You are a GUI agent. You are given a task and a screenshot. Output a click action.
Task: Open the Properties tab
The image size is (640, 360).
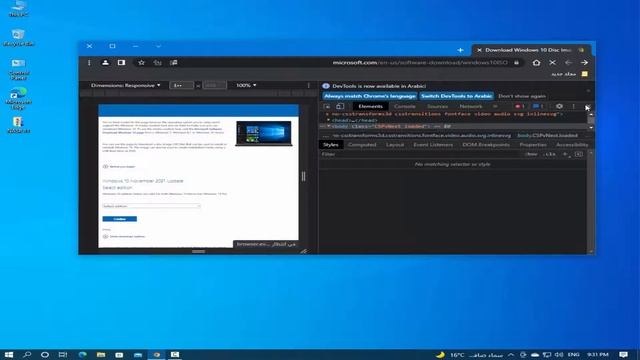pyautogui.click(x=533, y=145)
